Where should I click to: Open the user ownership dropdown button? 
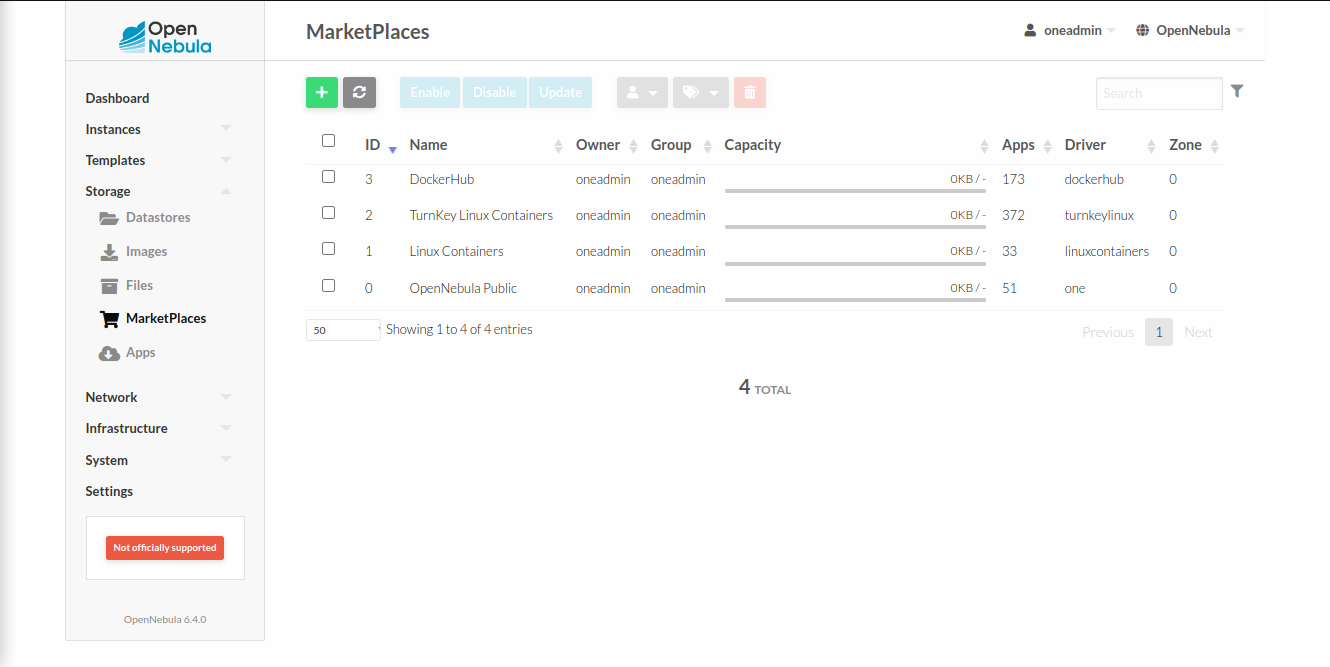pos(642,92)
